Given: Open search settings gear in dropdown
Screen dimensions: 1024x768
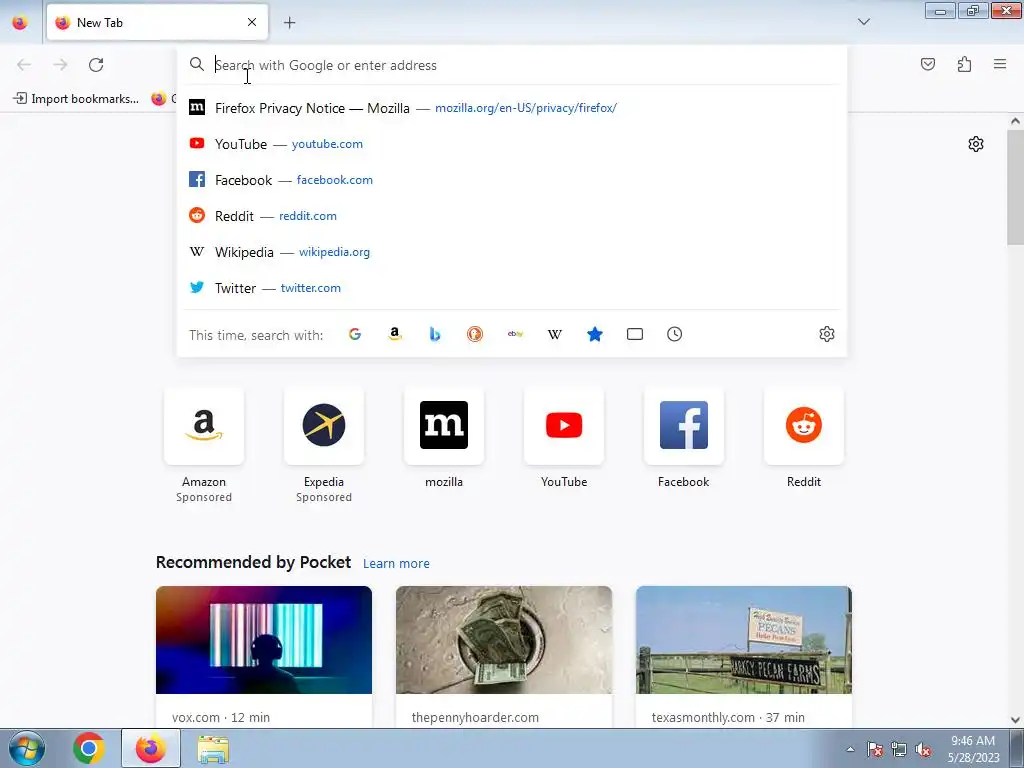Looking at the screenshot, I should pyautogui.click(x=827, y=334).
